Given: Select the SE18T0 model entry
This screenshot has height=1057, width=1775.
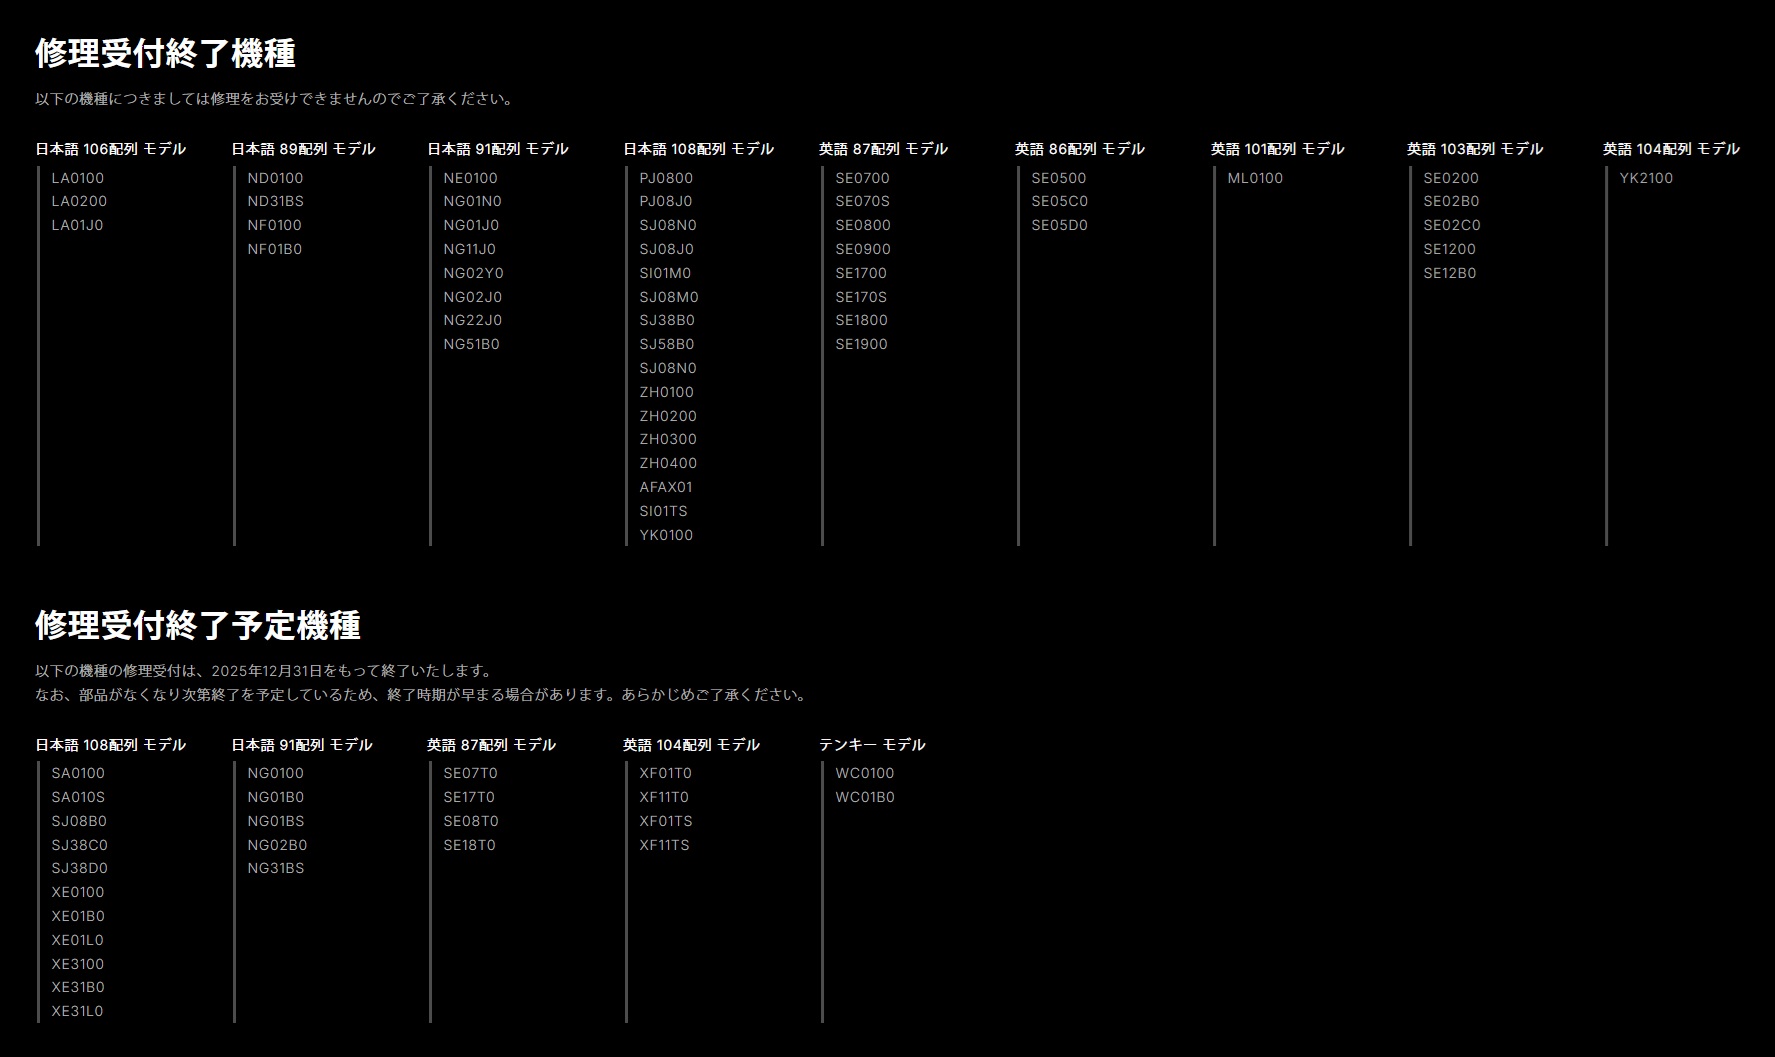Looking at the screenshot, I should 469,845.
